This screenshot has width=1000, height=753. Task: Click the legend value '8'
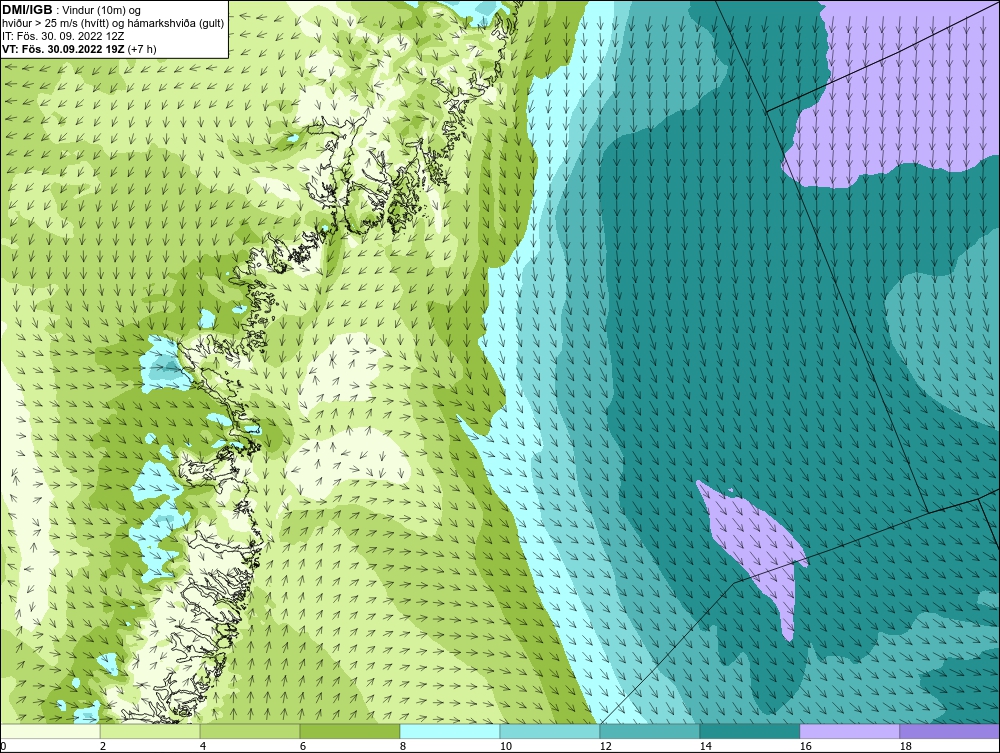click(x=402, y=746)
